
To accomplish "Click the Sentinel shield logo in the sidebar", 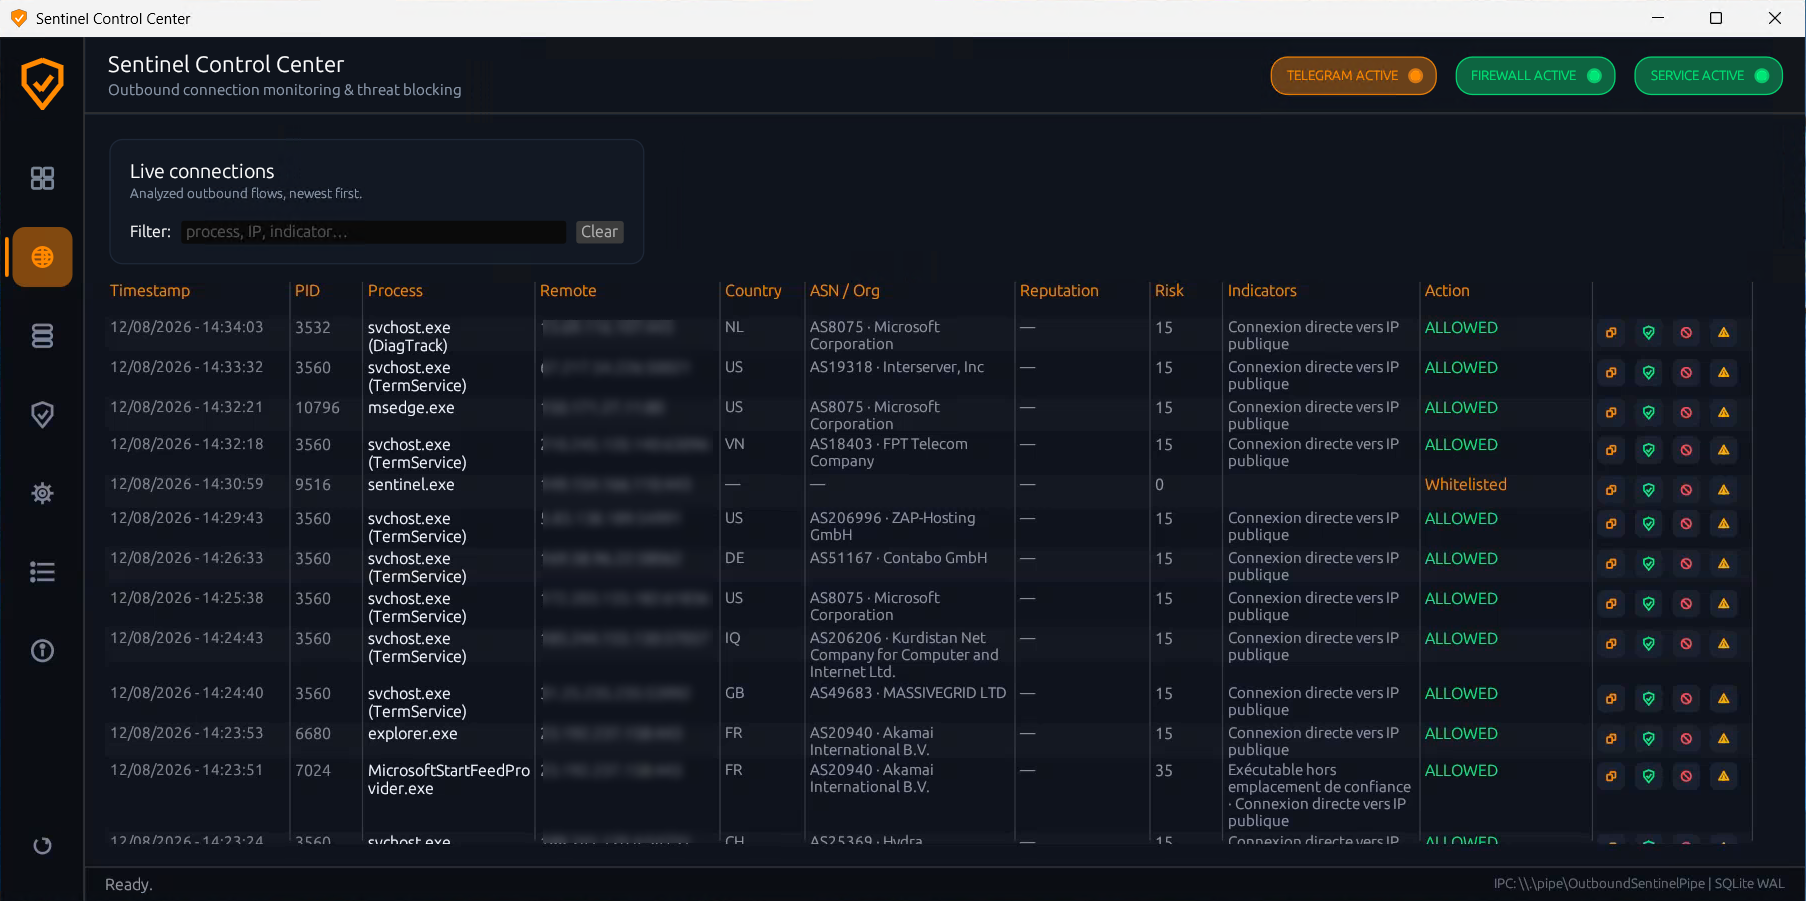I will (42, 84).
